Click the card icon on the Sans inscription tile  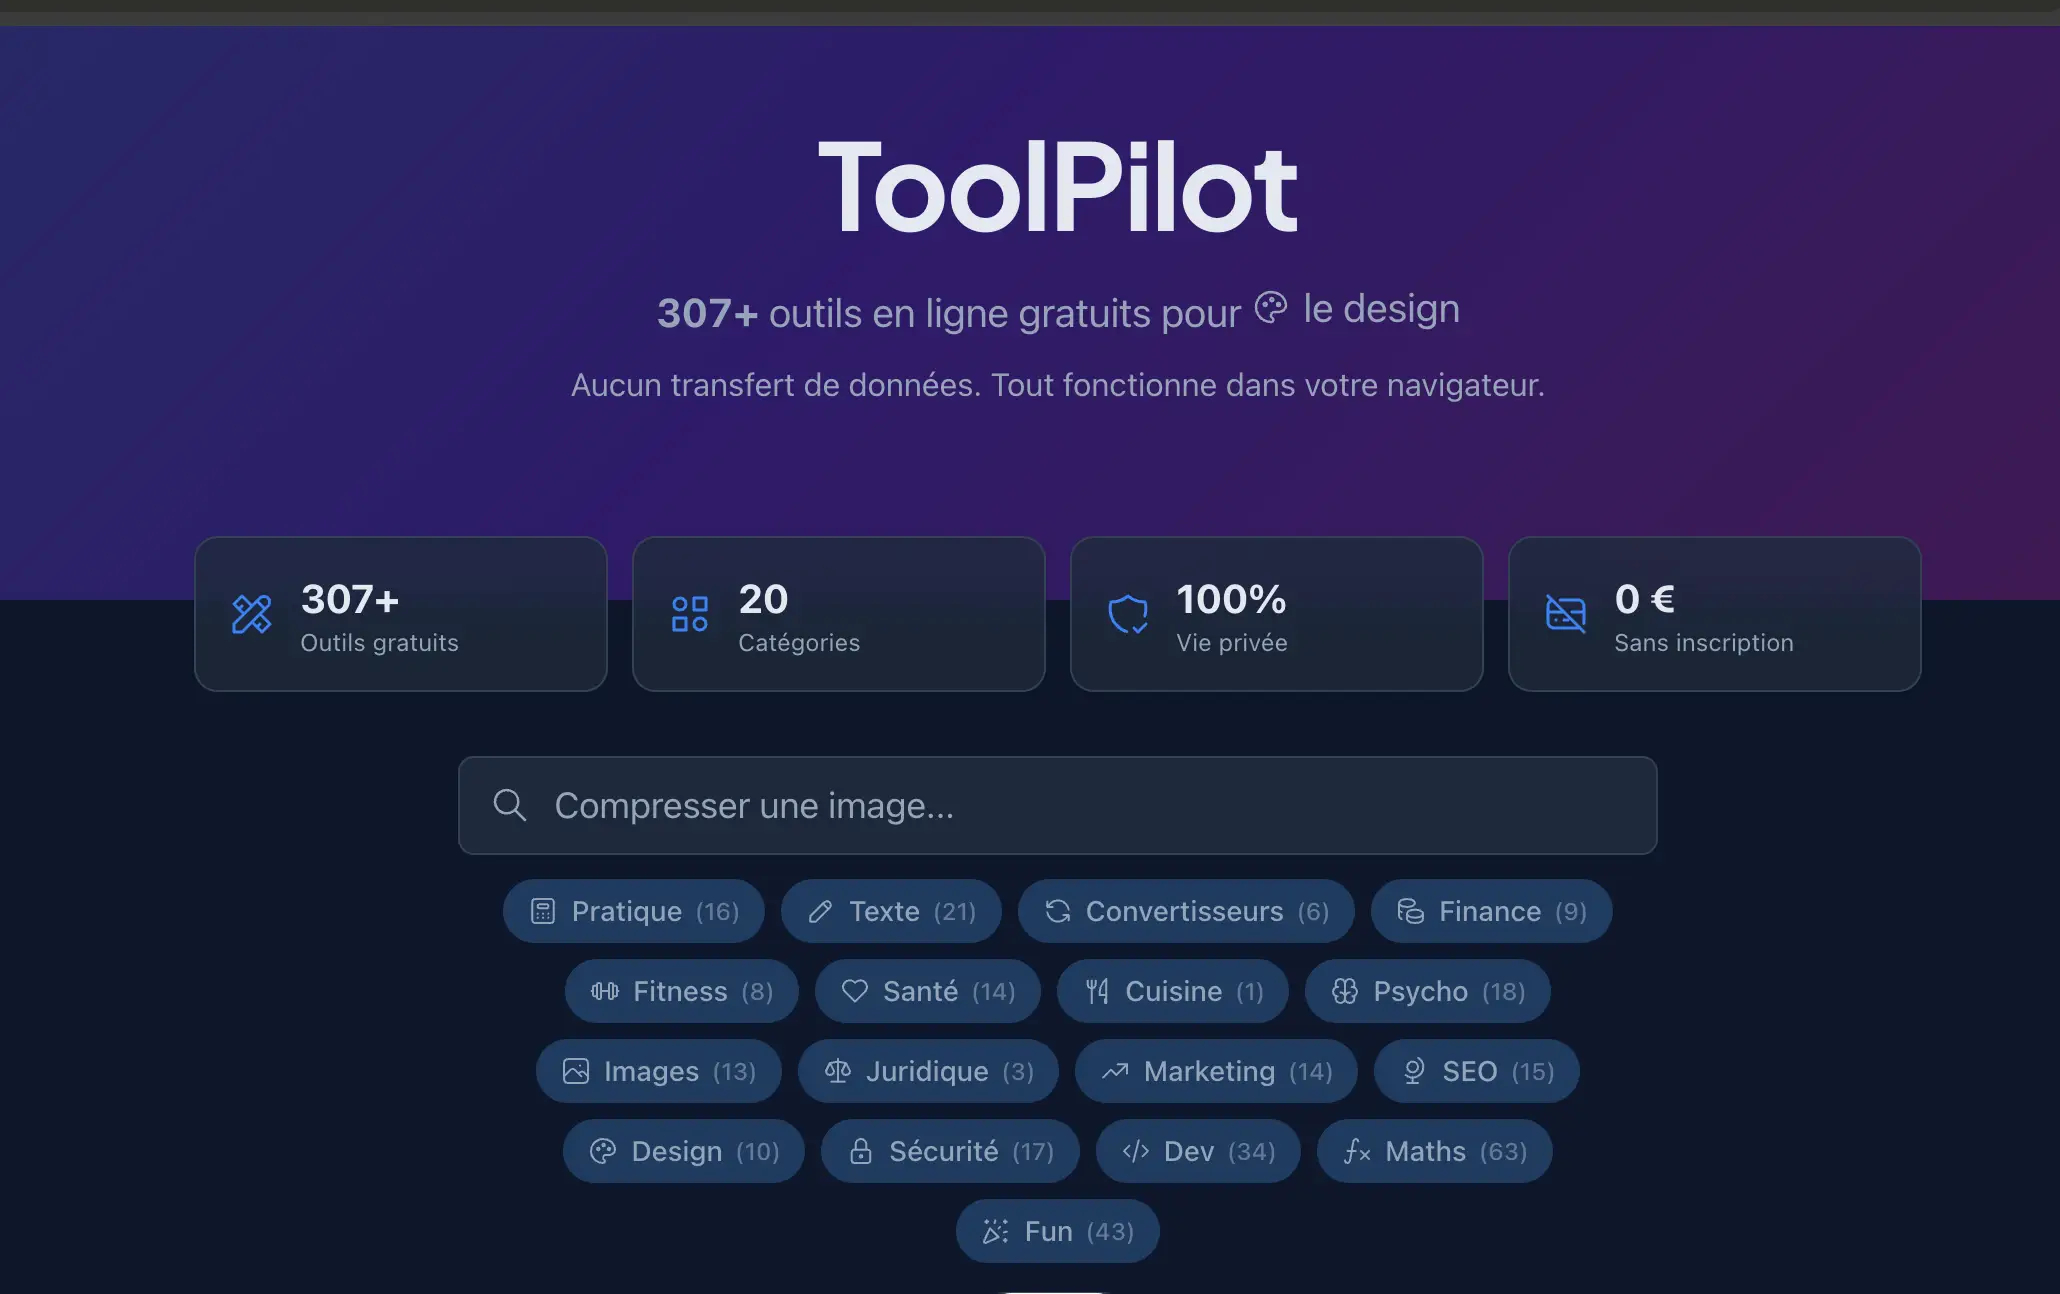coord(1566,615)
